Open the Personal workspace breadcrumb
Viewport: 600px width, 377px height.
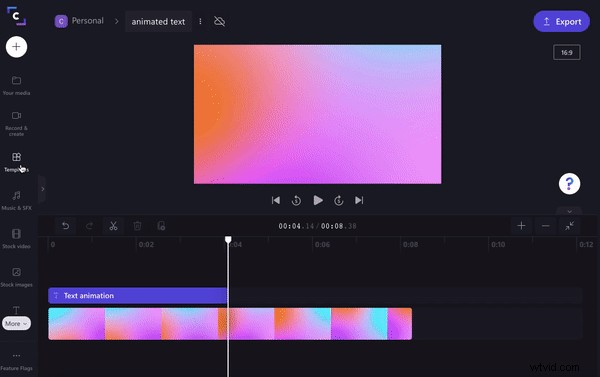point(88,21)
